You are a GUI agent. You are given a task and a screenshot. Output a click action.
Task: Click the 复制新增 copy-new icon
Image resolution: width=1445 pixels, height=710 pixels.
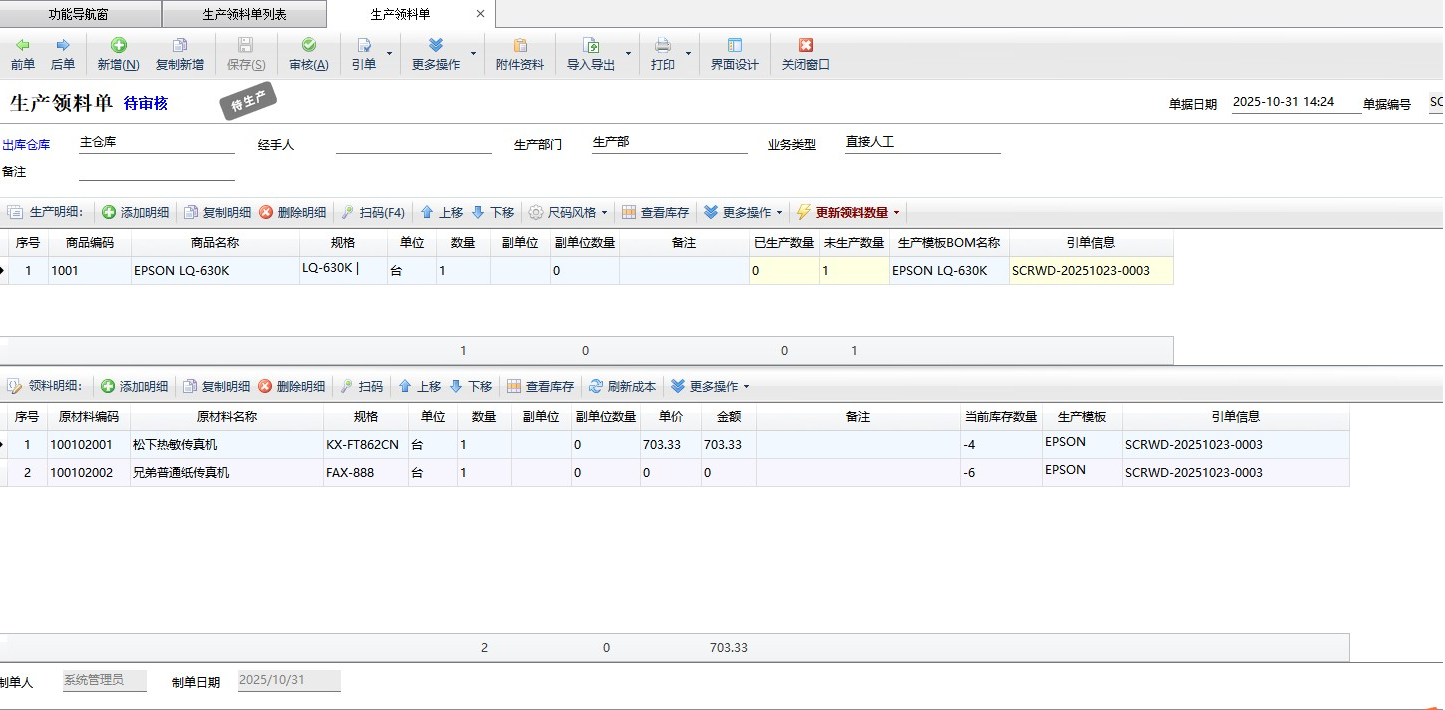180,46
